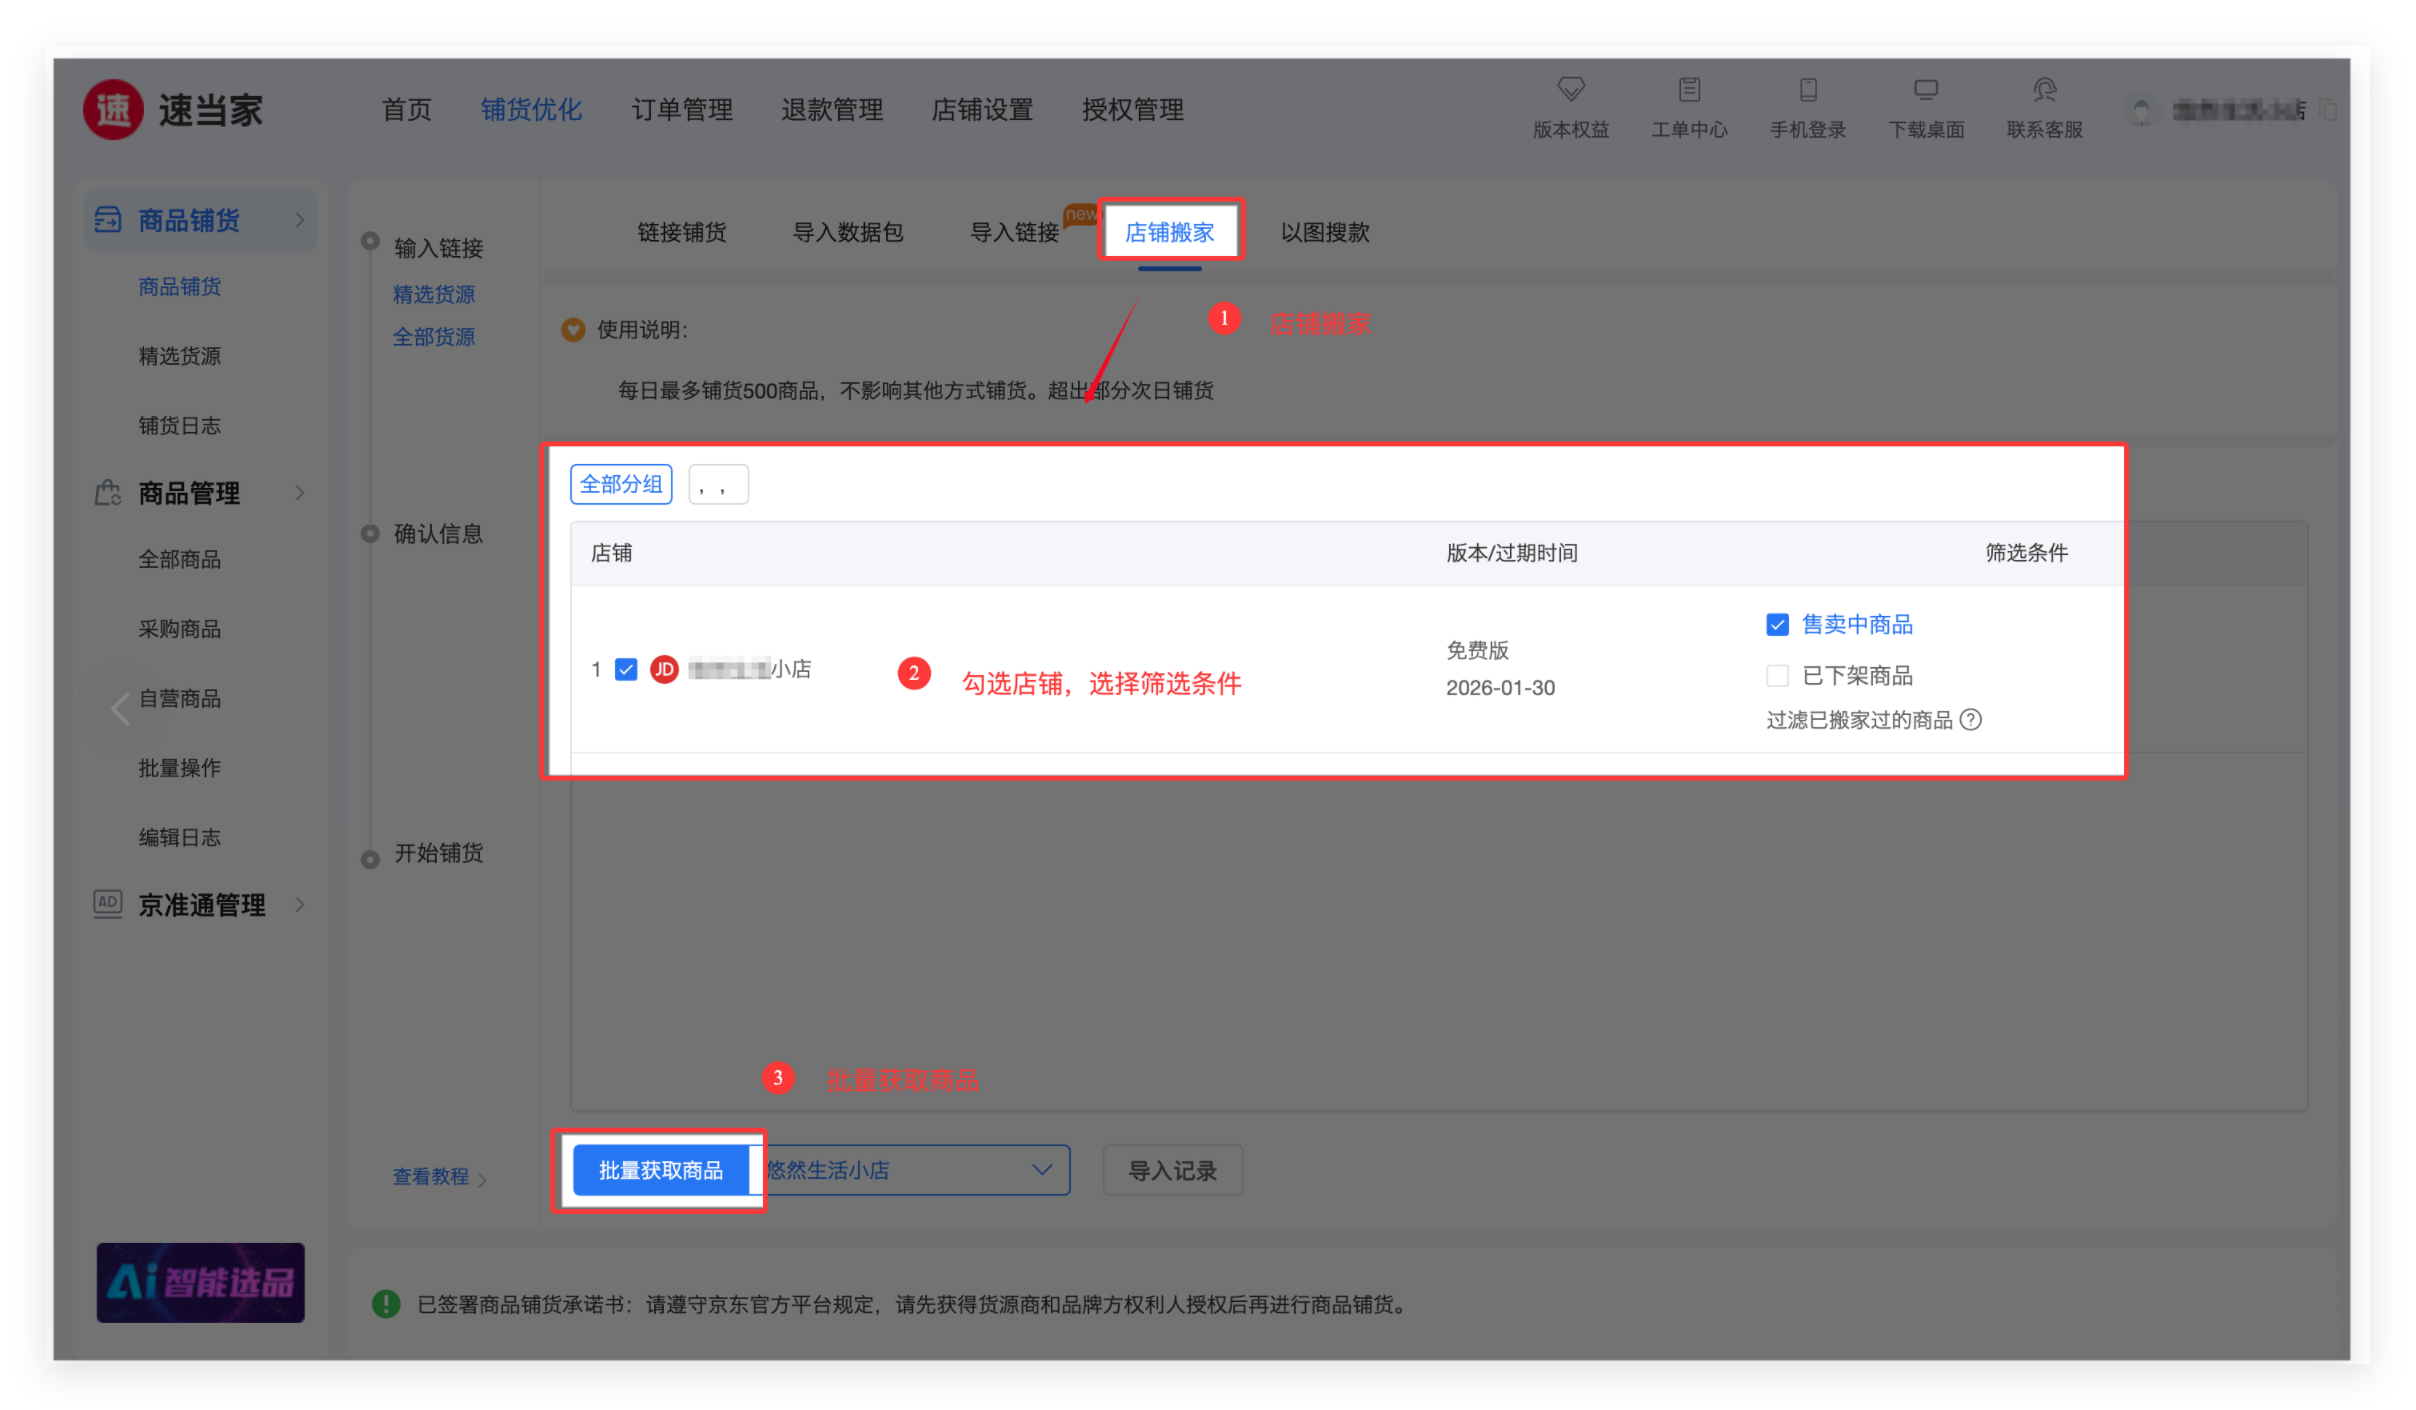Viewport: 2416px width, 1410px height.
Task: Enable the 已下架商品 checkbox
Action: pyautogui.click(x=1777, y=676)
